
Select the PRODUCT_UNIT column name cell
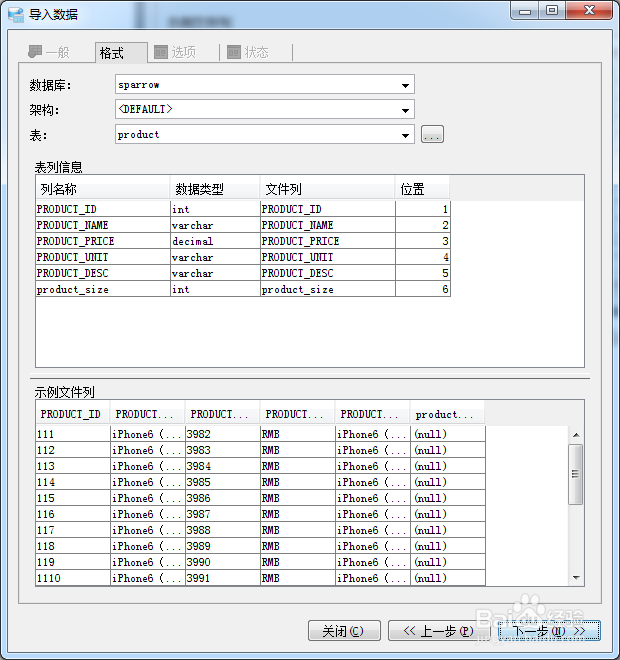tap(103, 257)
